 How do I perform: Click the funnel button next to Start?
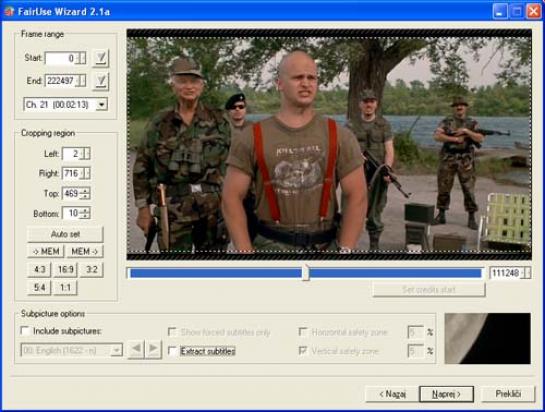coord(101,58)
